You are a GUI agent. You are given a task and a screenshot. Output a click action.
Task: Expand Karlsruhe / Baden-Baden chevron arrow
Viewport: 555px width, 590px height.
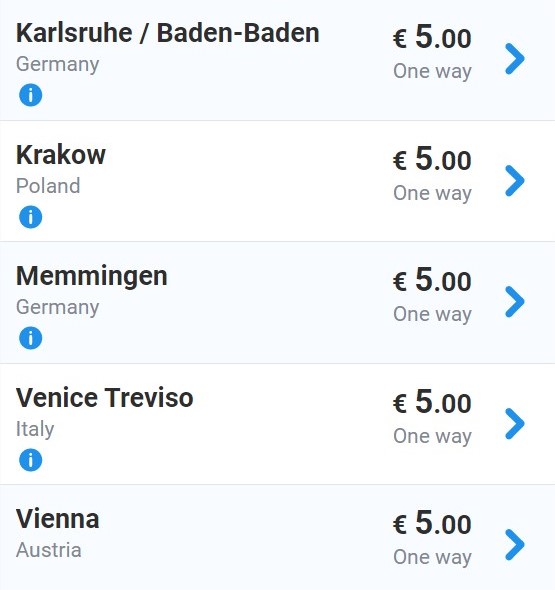(515, 59)
